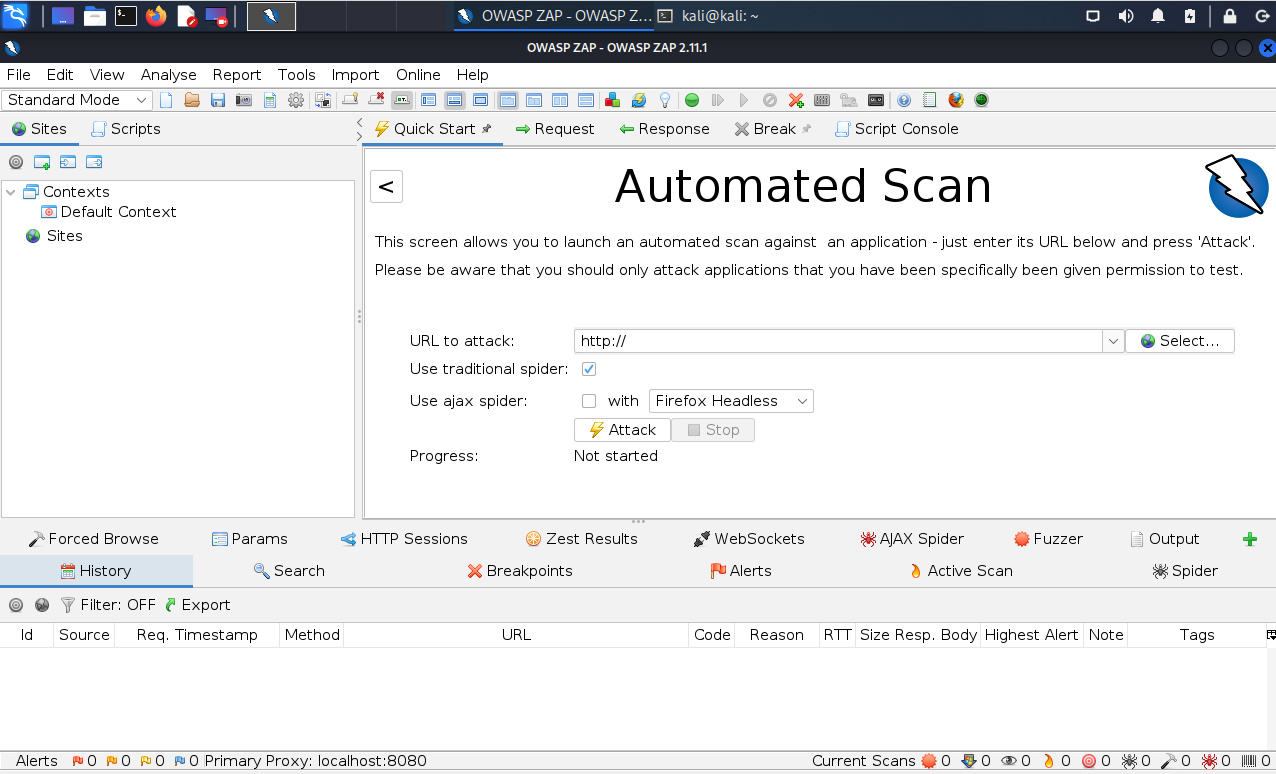Collapse the Contexts tree node
1276x774 pixels.
(x=11, y=192)
